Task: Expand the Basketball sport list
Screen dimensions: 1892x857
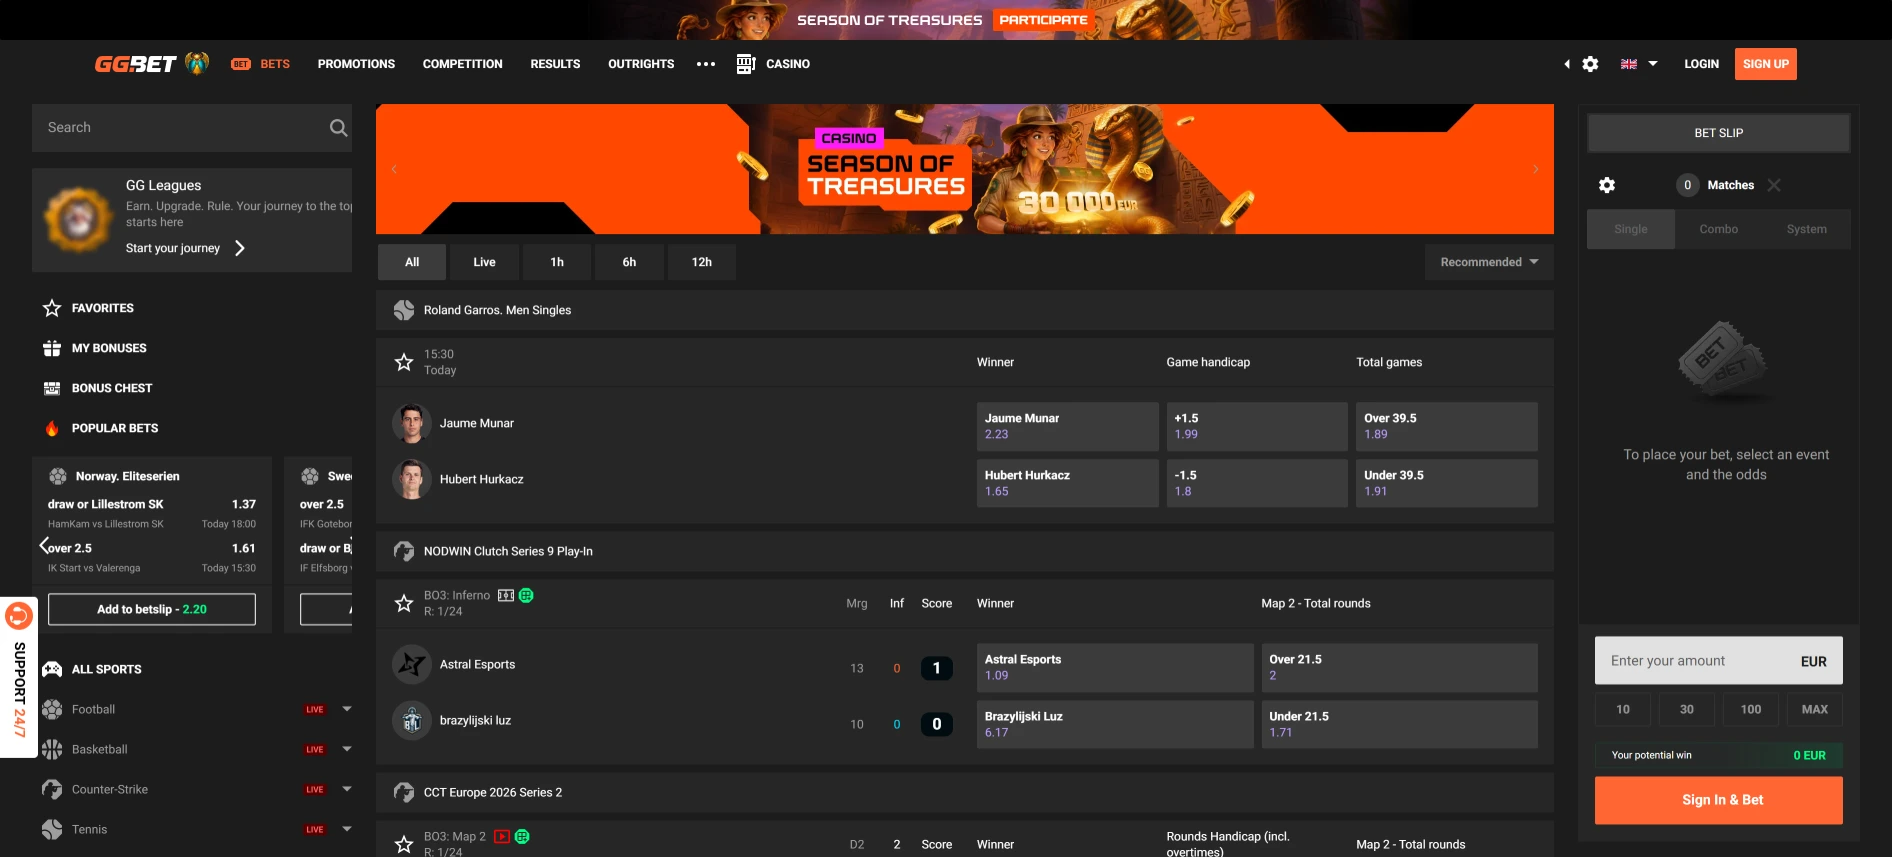Action: click(x=347, y=749)
